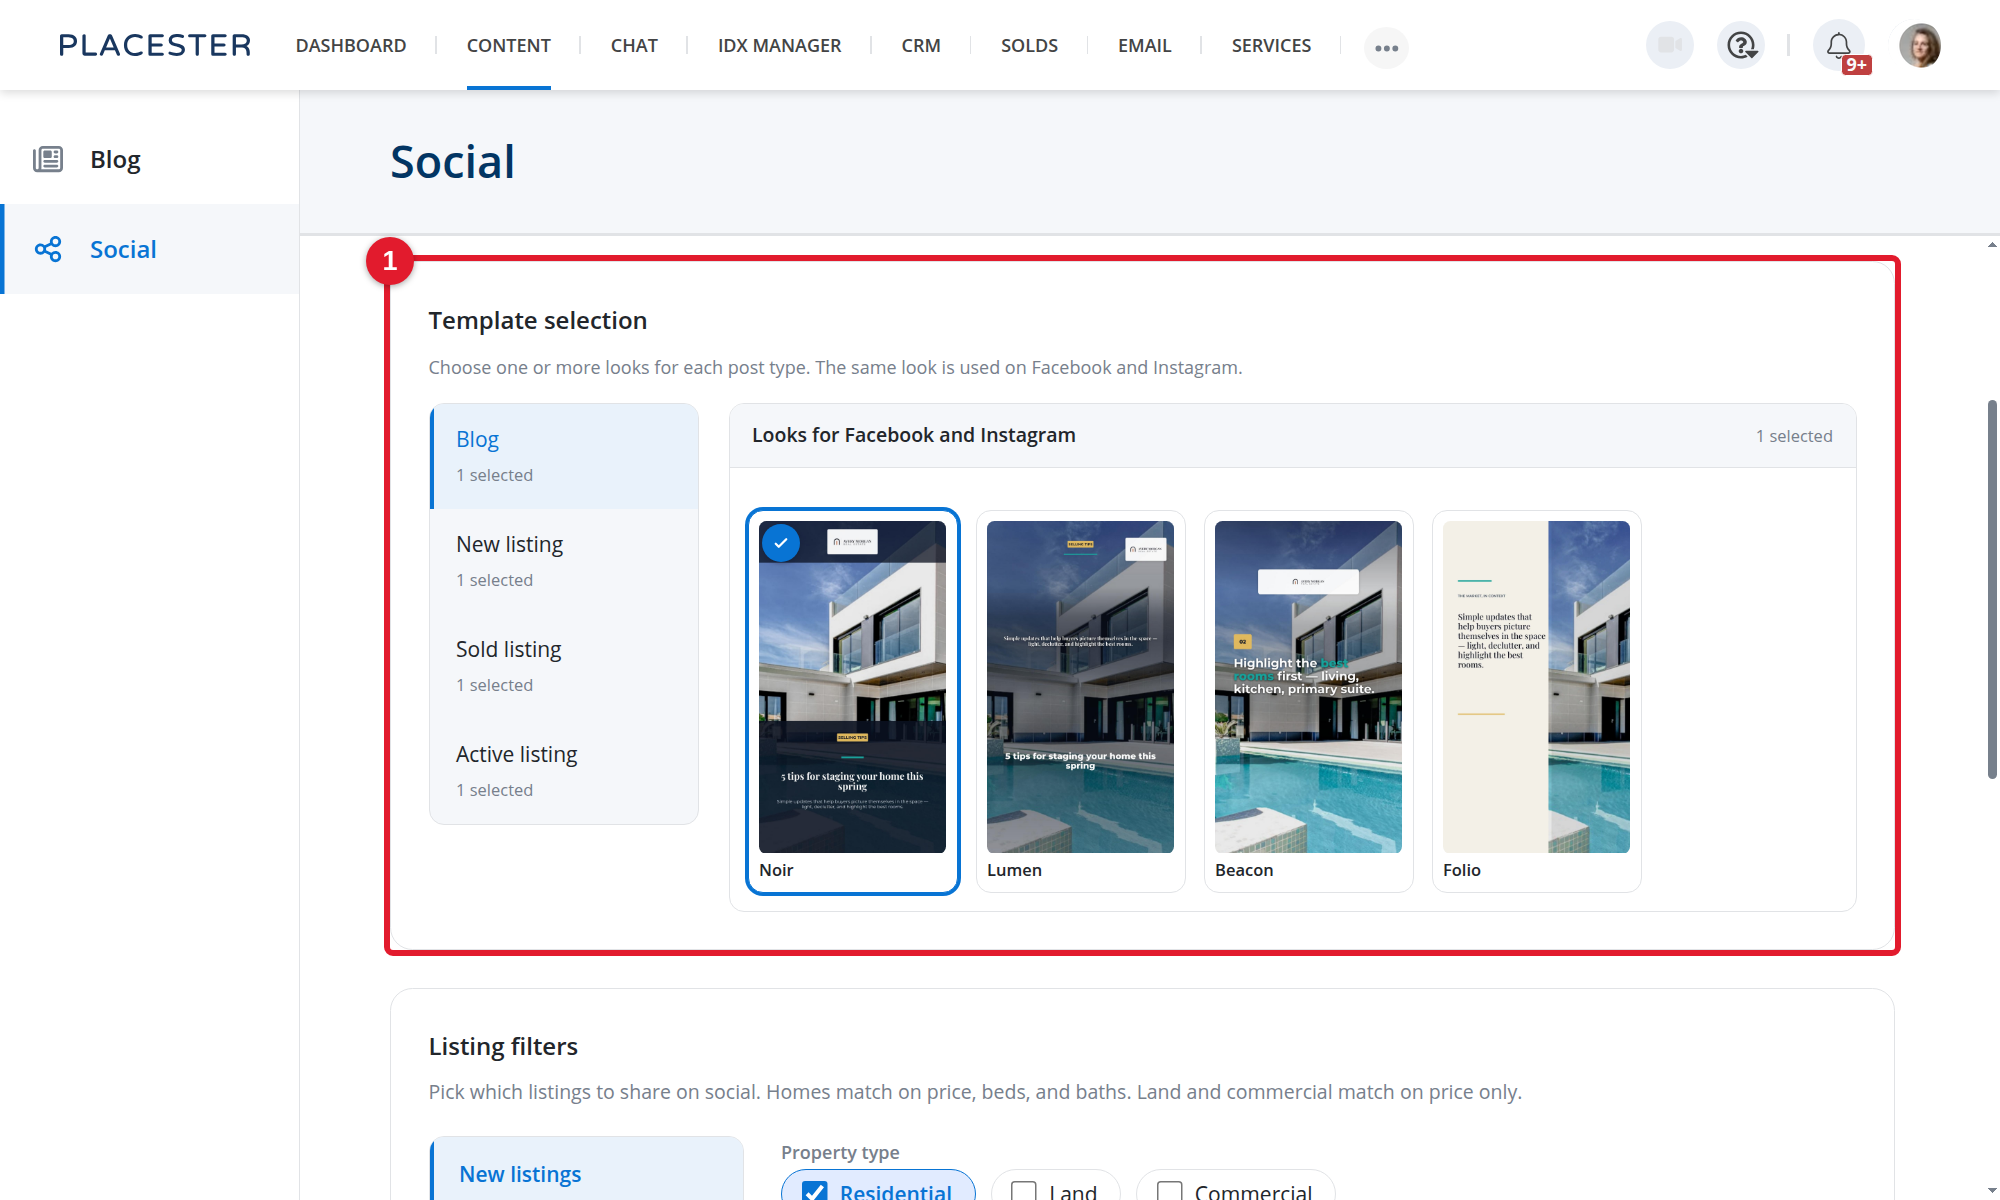This screenshot has width=2000, height=1200.
Task: Select the New listings filter tab
Action: tap(587, 1168)
